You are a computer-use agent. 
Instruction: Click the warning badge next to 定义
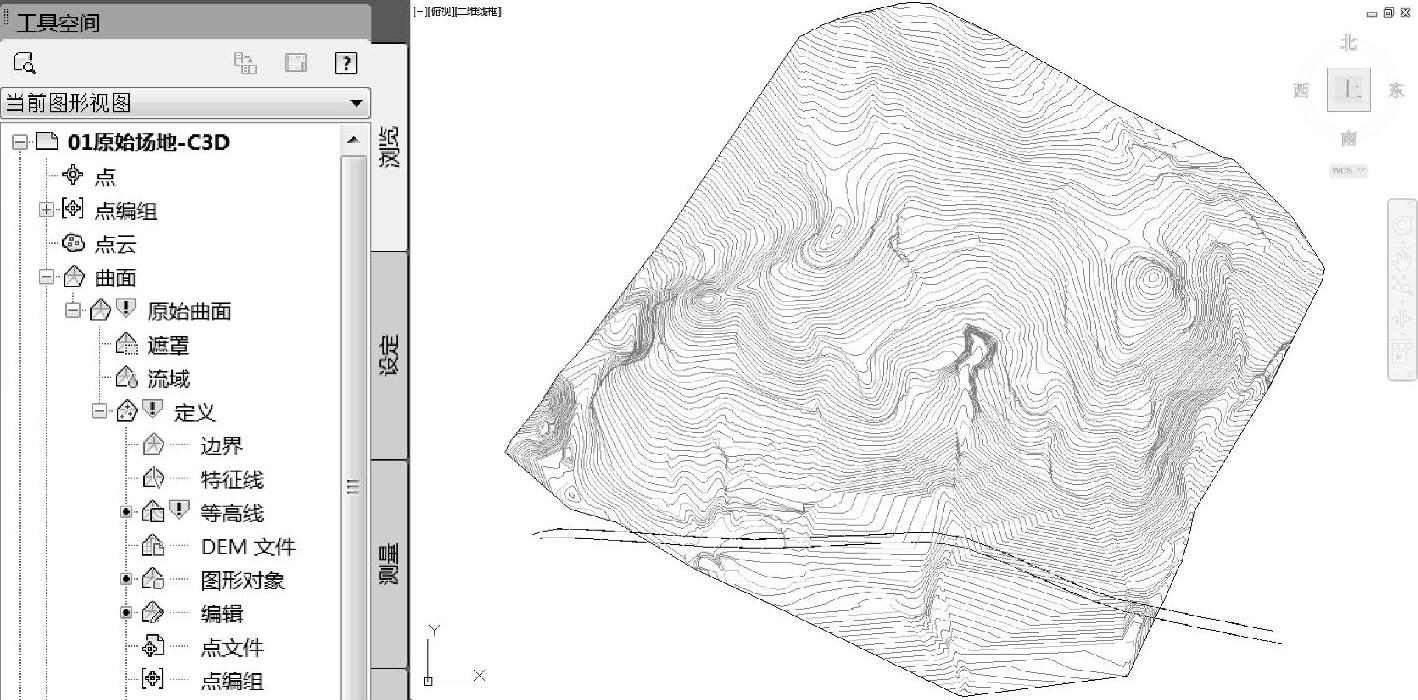pyautogui.click(x=152, y=409)
